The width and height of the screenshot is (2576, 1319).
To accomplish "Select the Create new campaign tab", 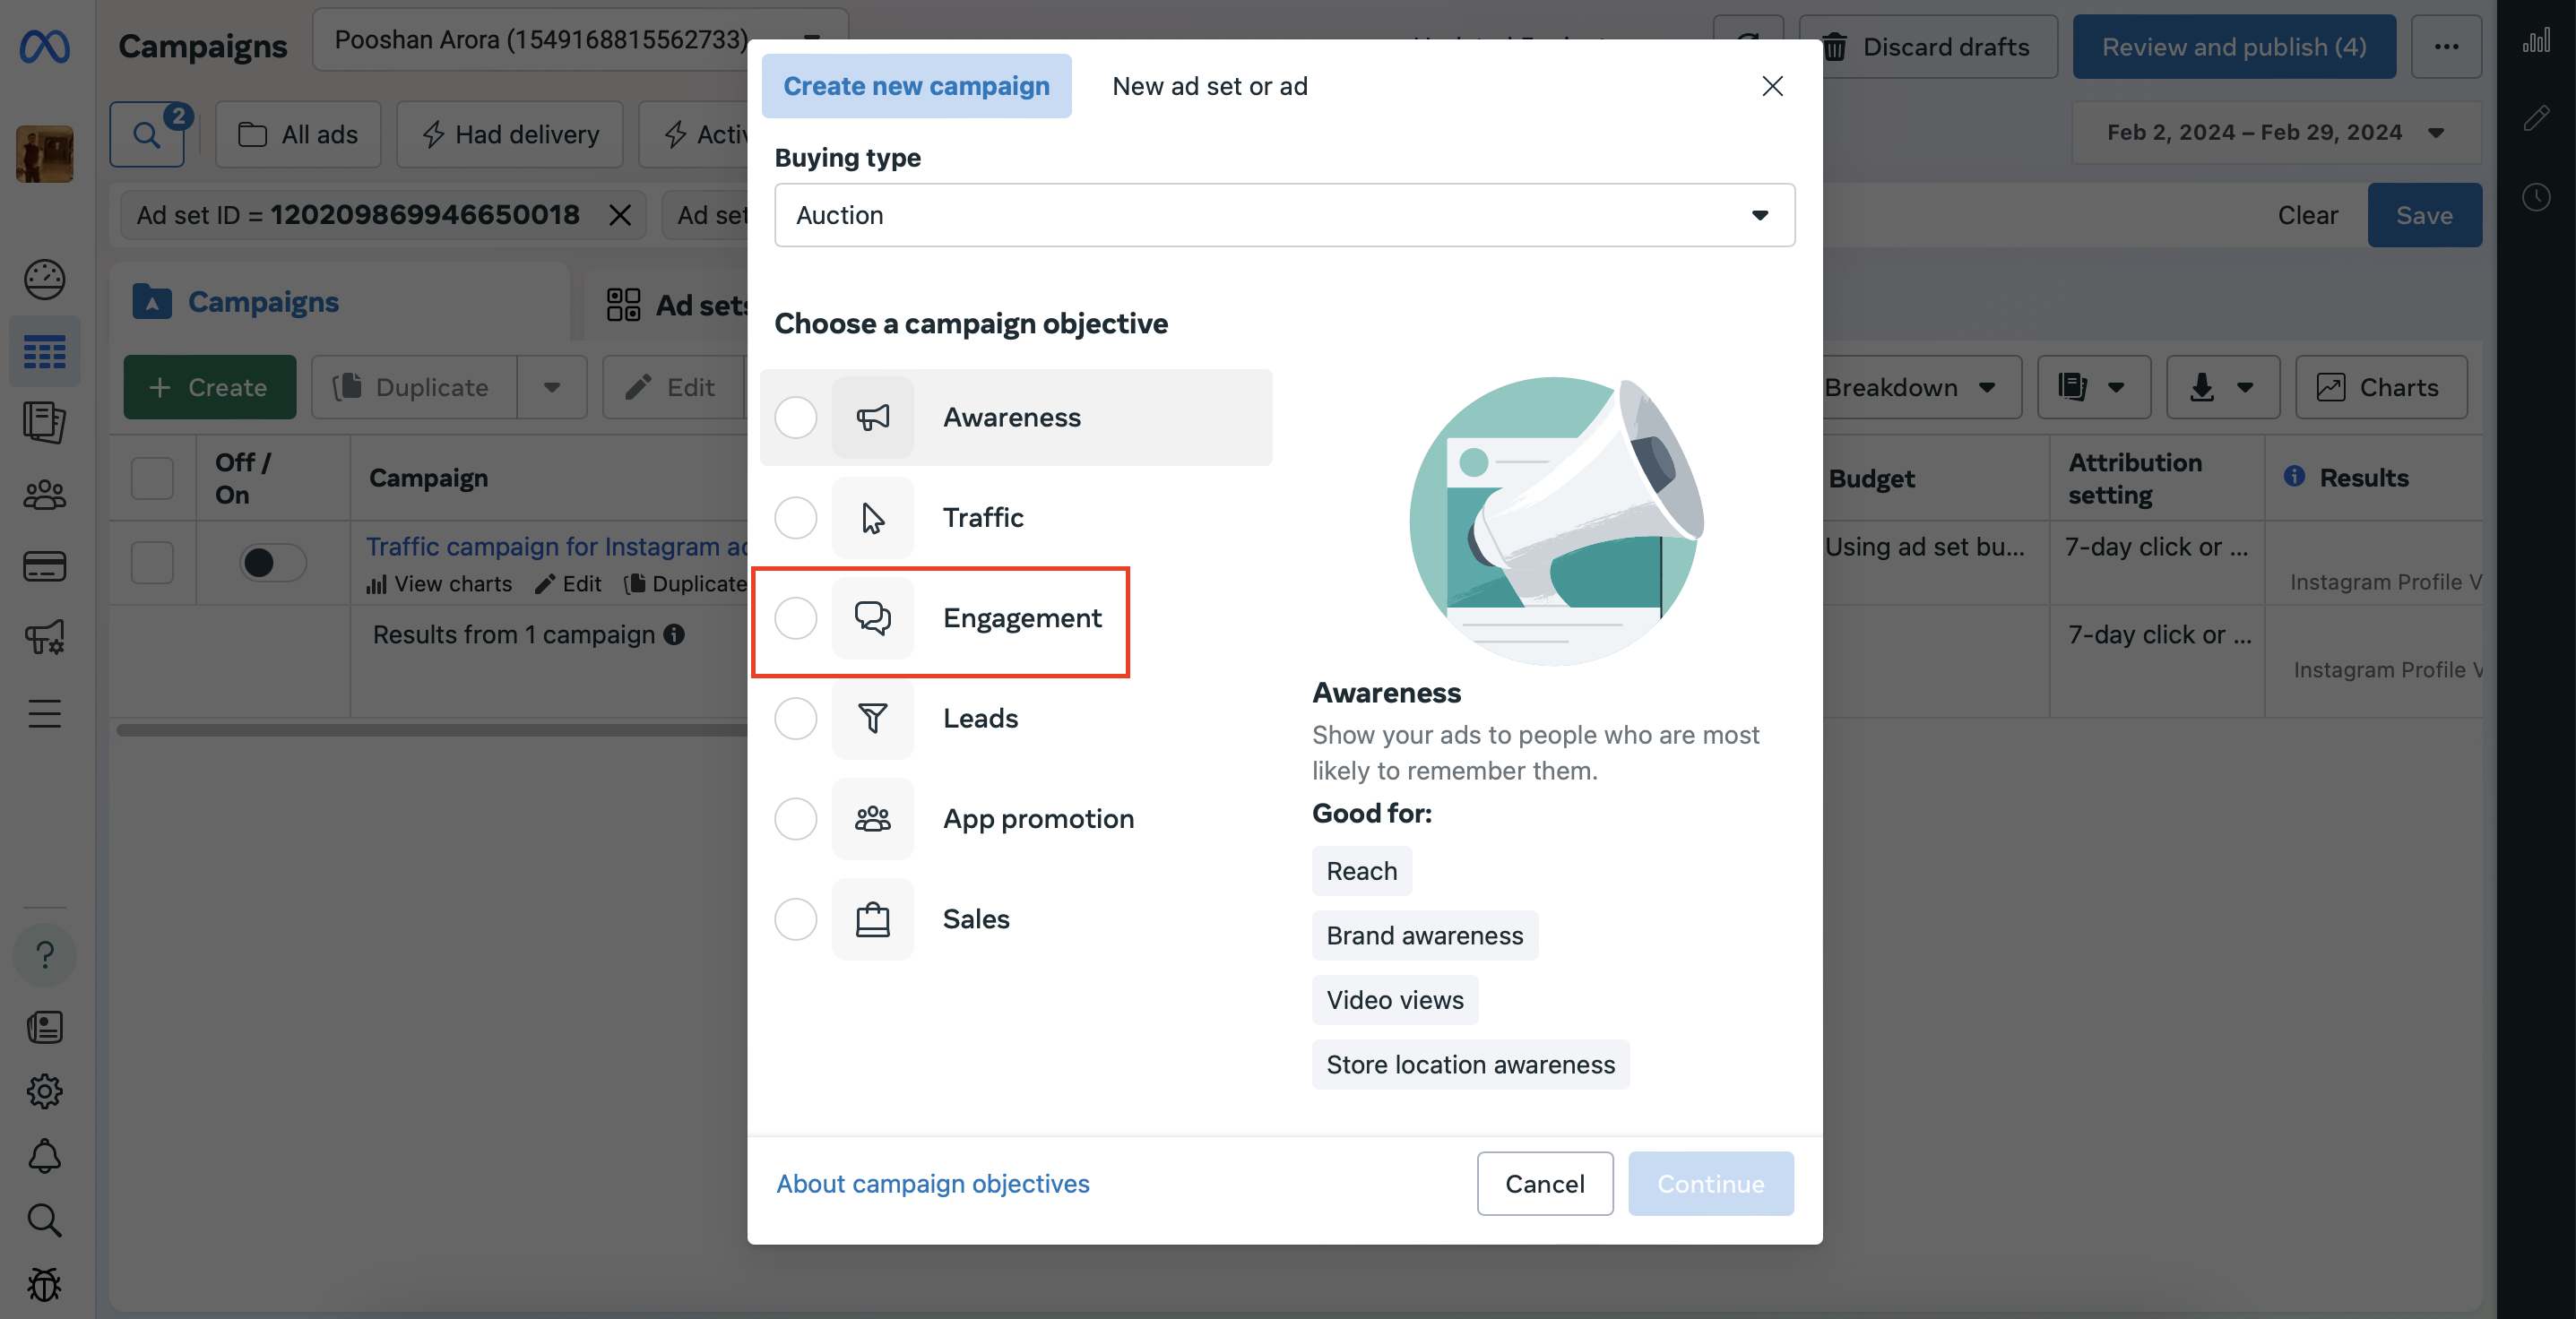I will pos(916,86).
